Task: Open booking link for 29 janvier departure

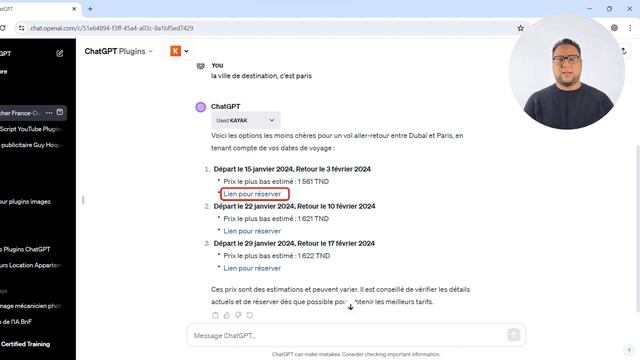Action: click(252, 268)
